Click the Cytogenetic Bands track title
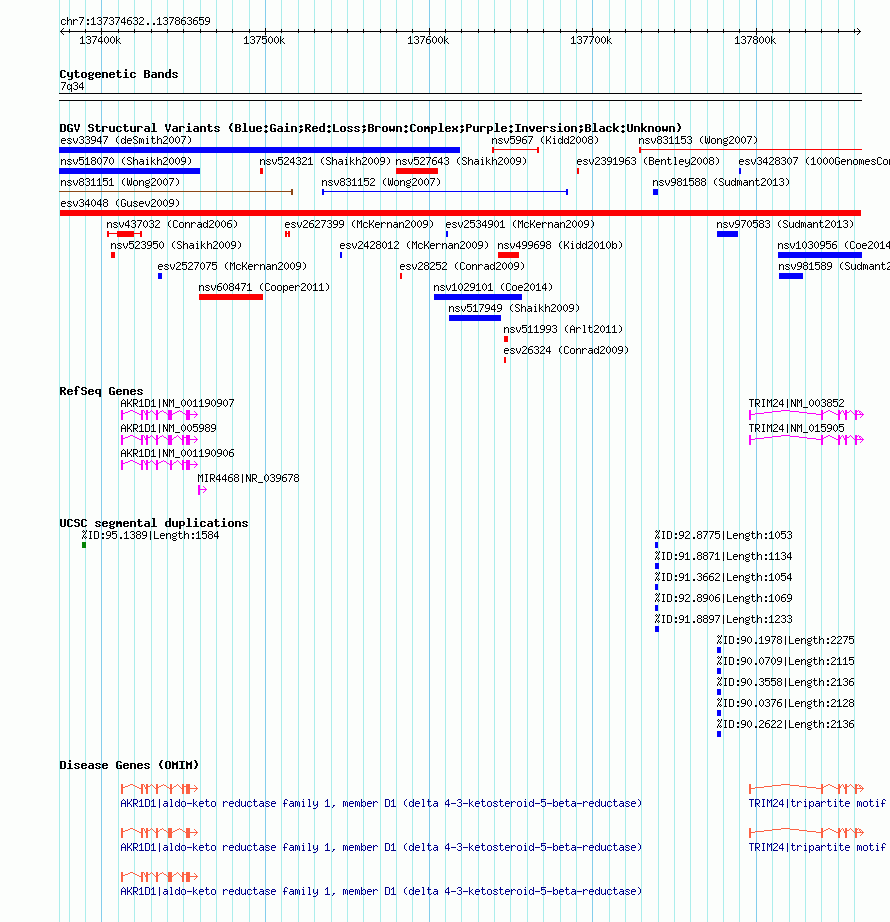This screenshot has height=922, width=890. tap(118, 74)
